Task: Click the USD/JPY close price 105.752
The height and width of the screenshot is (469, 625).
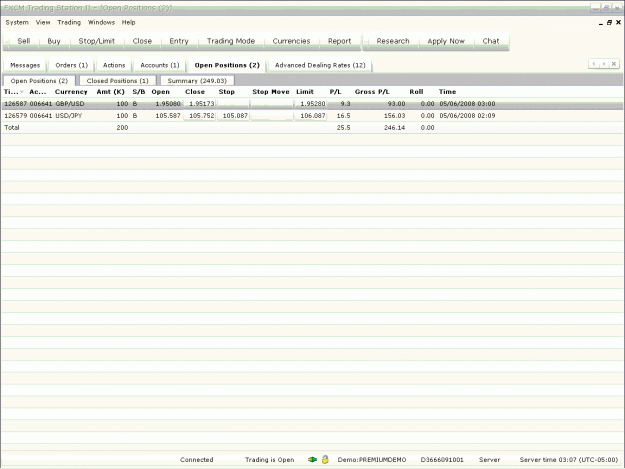Action: click(x=200, y=116)
